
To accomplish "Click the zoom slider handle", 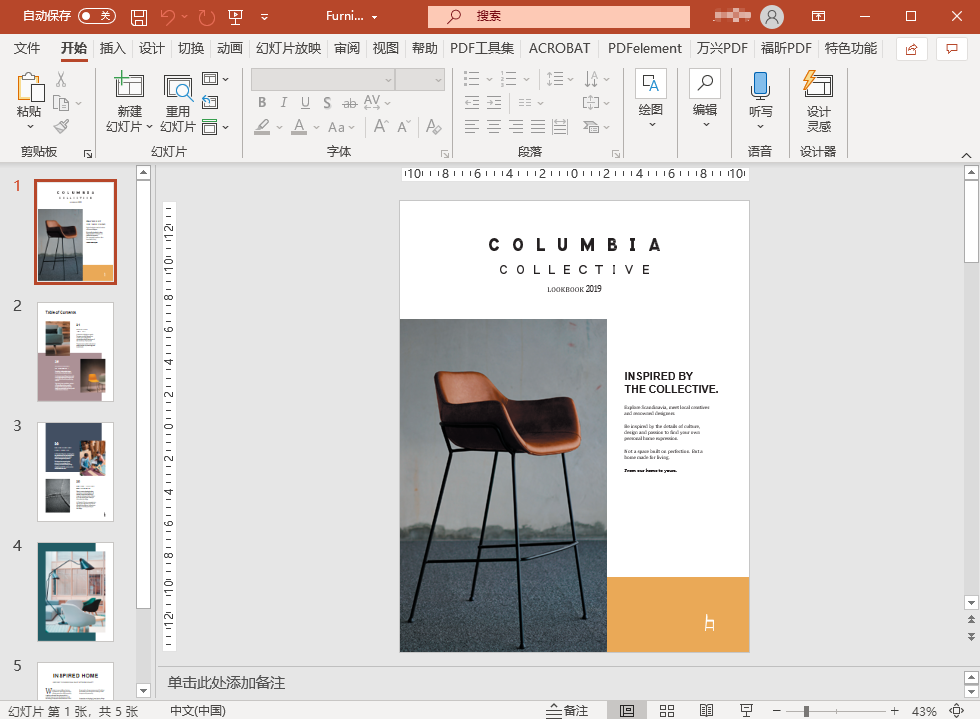I will 806,711.
